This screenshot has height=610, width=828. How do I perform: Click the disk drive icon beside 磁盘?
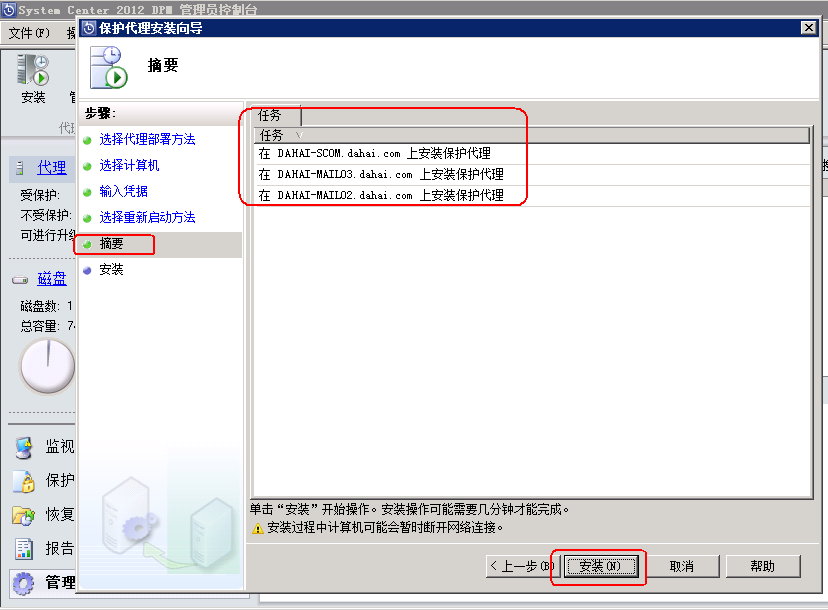20,280
